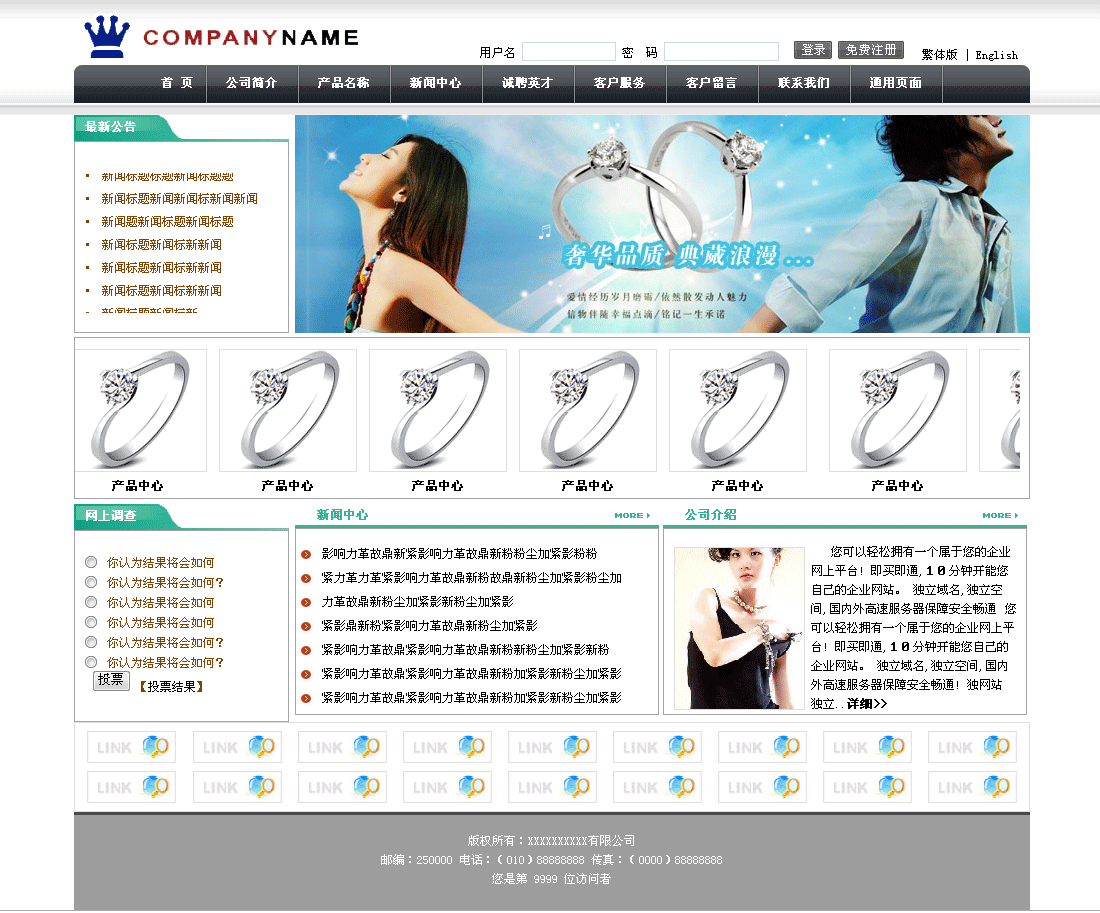Click the woman photo in 公司介绍 section
This screenshot has height=913, width=1100.
(739, 628)
